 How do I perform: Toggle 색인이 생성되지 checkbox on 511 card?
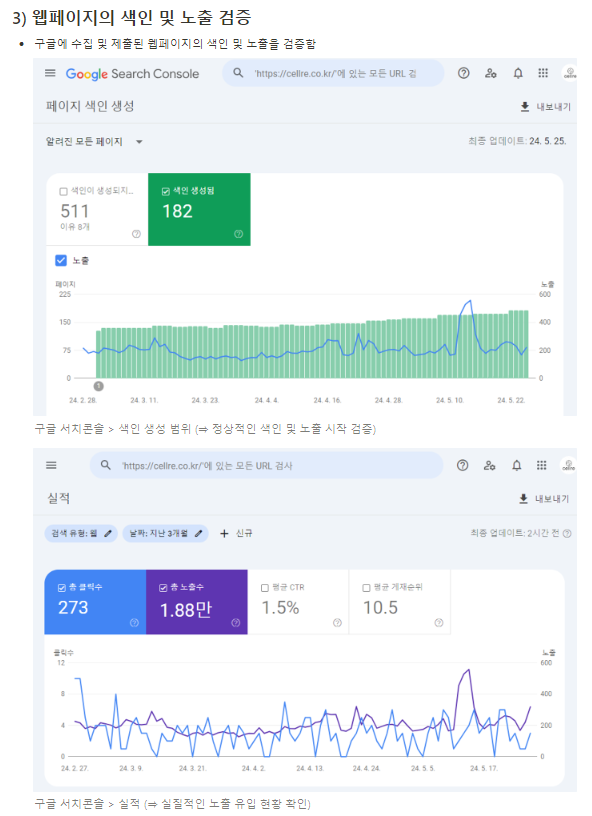click(x=63, y=192)
